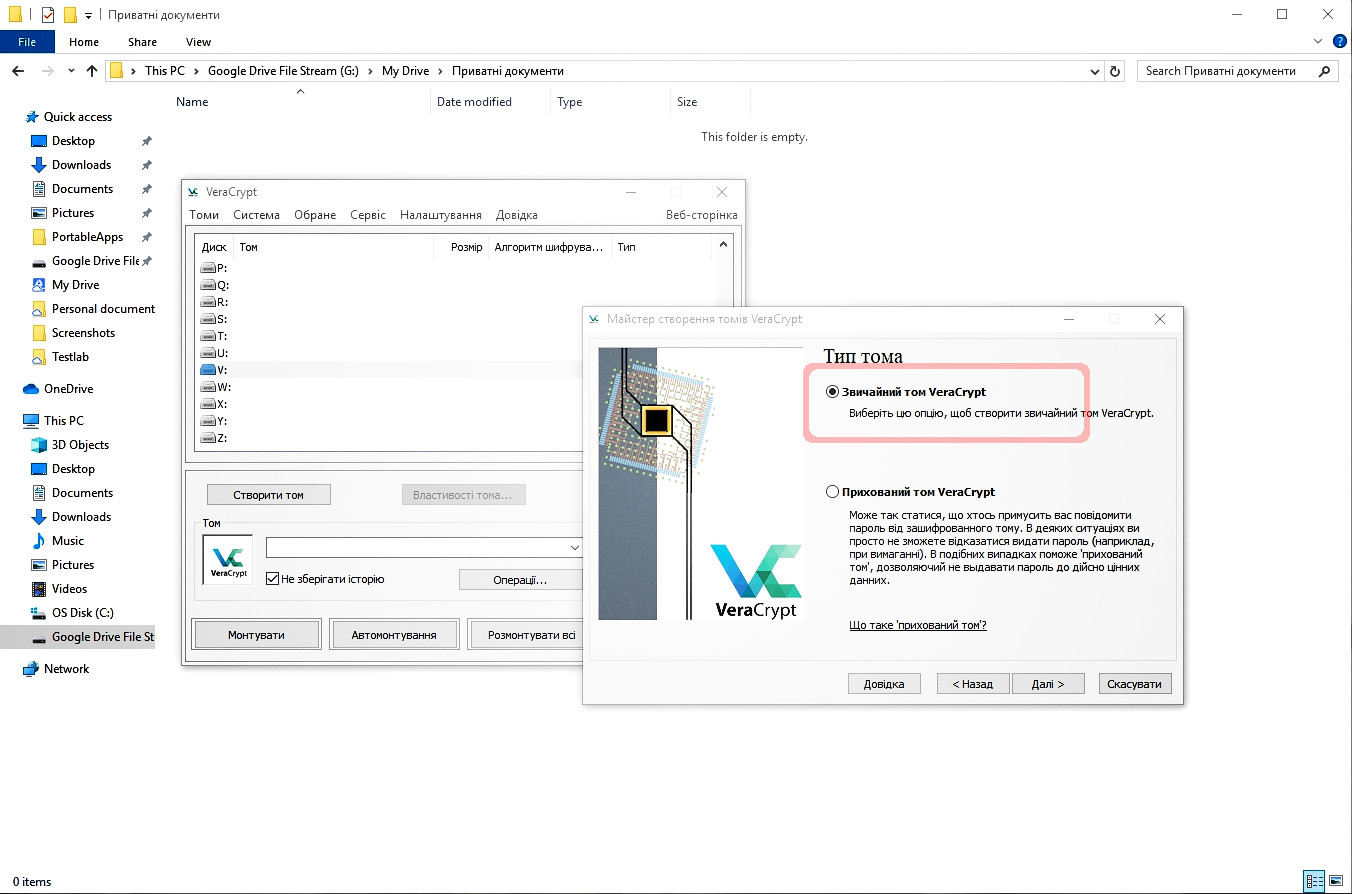
Task: Open Music folder in sidebar
Action: click(x=68, y=541)
